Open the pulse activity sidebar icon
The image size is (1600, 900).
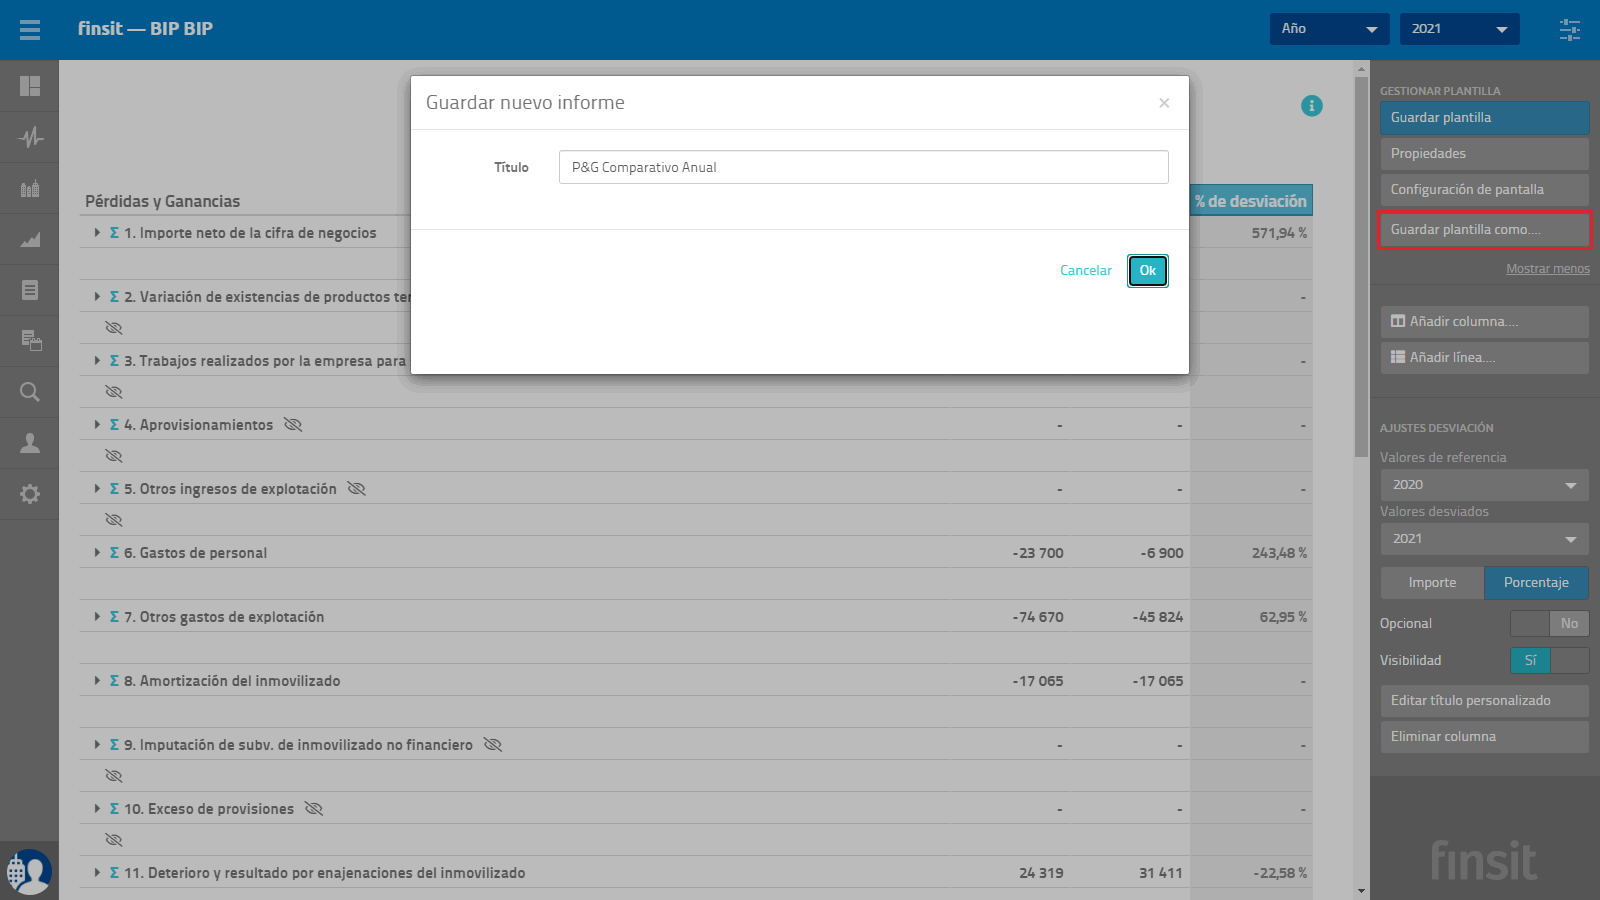[30, 137]
